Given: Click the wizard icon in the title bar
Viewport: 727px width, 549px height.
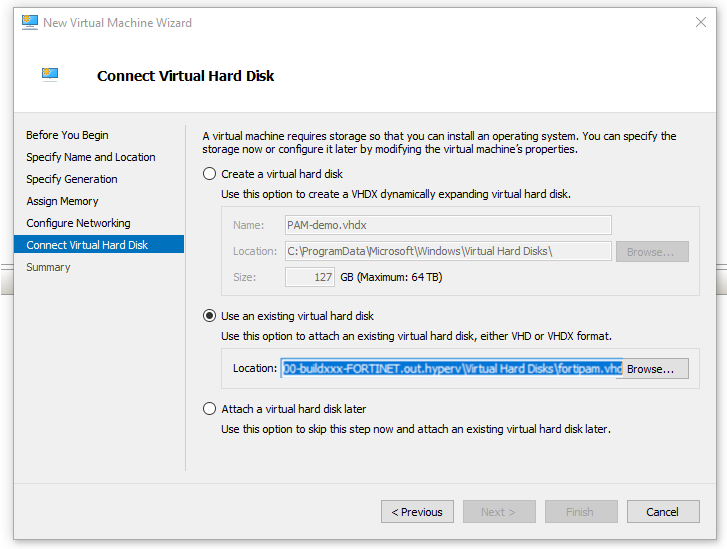Looking at the screenshot, I should [x=29, y=22].
